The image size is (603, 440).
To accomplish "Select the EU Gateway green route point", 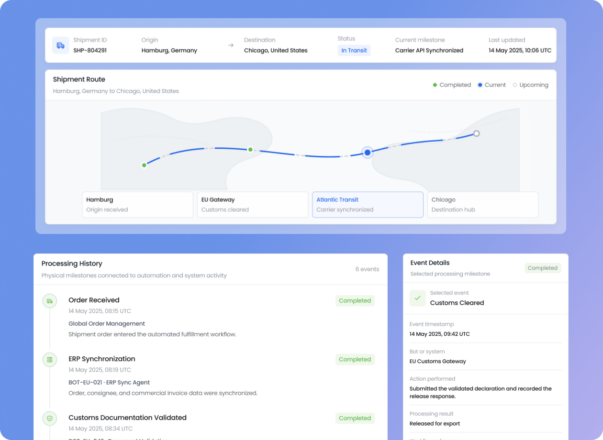I will pos(250,149).
